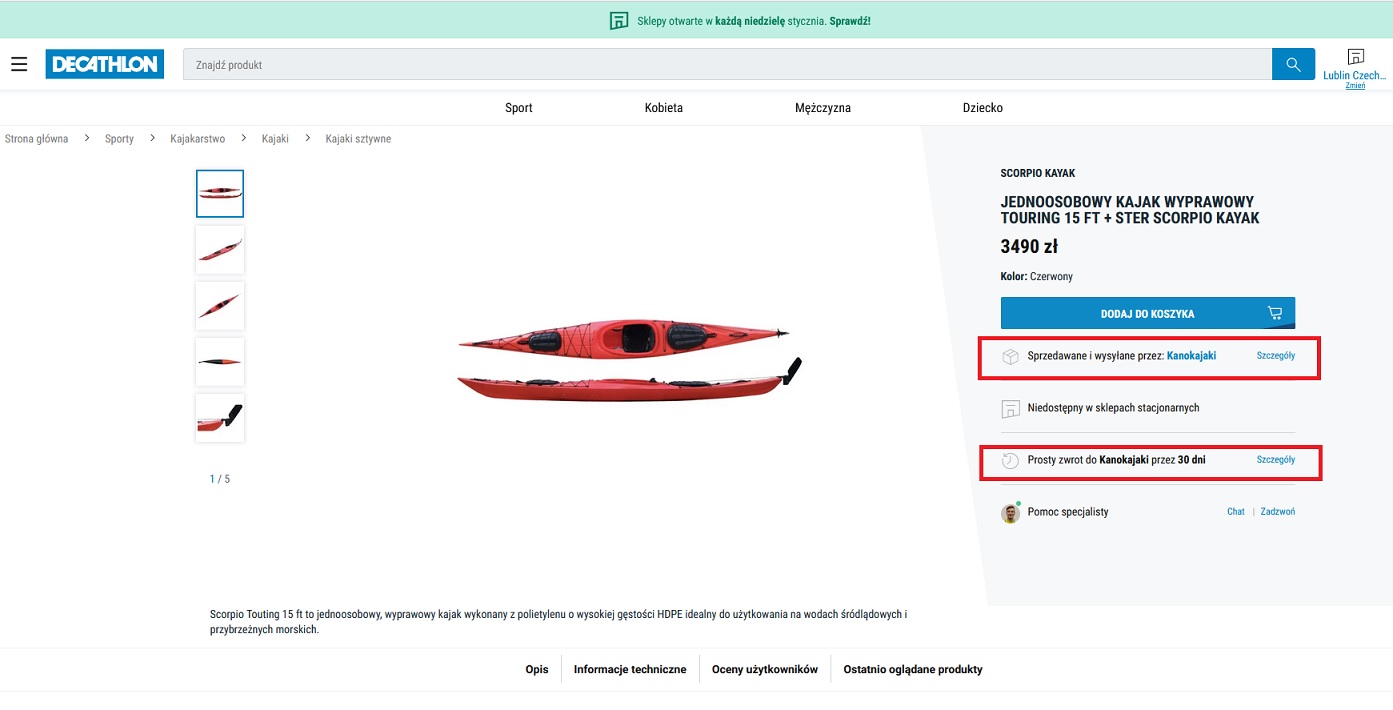Open the Sport menu
The height and width of the screenshot is (710, 1393).
(x=518, y=108)
